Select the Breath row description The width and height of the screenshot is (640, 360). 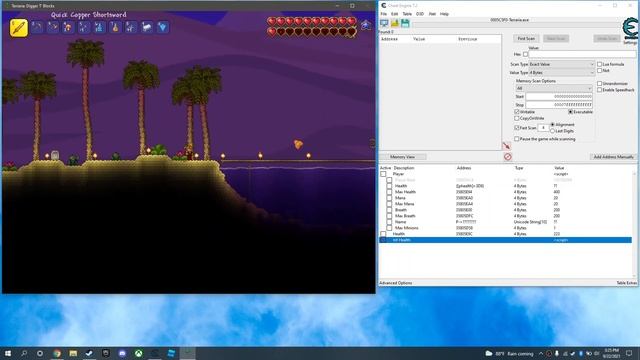(x=401, y=210)
